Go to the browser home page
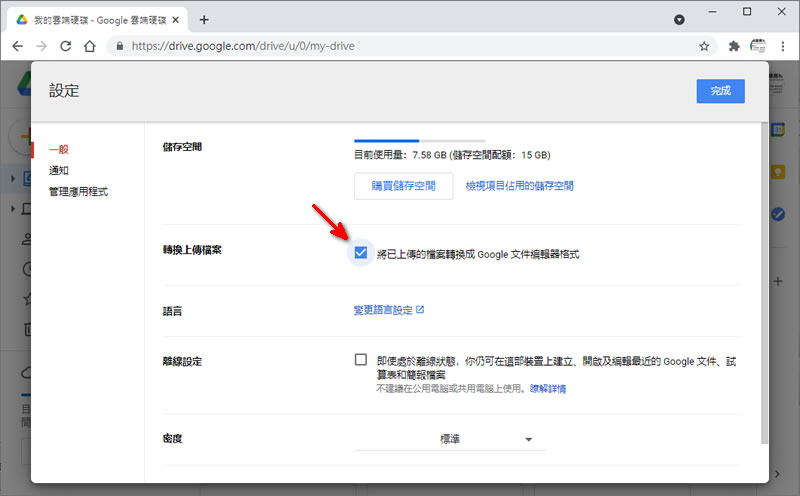This screenshot has height=496, width=800. 90,46
